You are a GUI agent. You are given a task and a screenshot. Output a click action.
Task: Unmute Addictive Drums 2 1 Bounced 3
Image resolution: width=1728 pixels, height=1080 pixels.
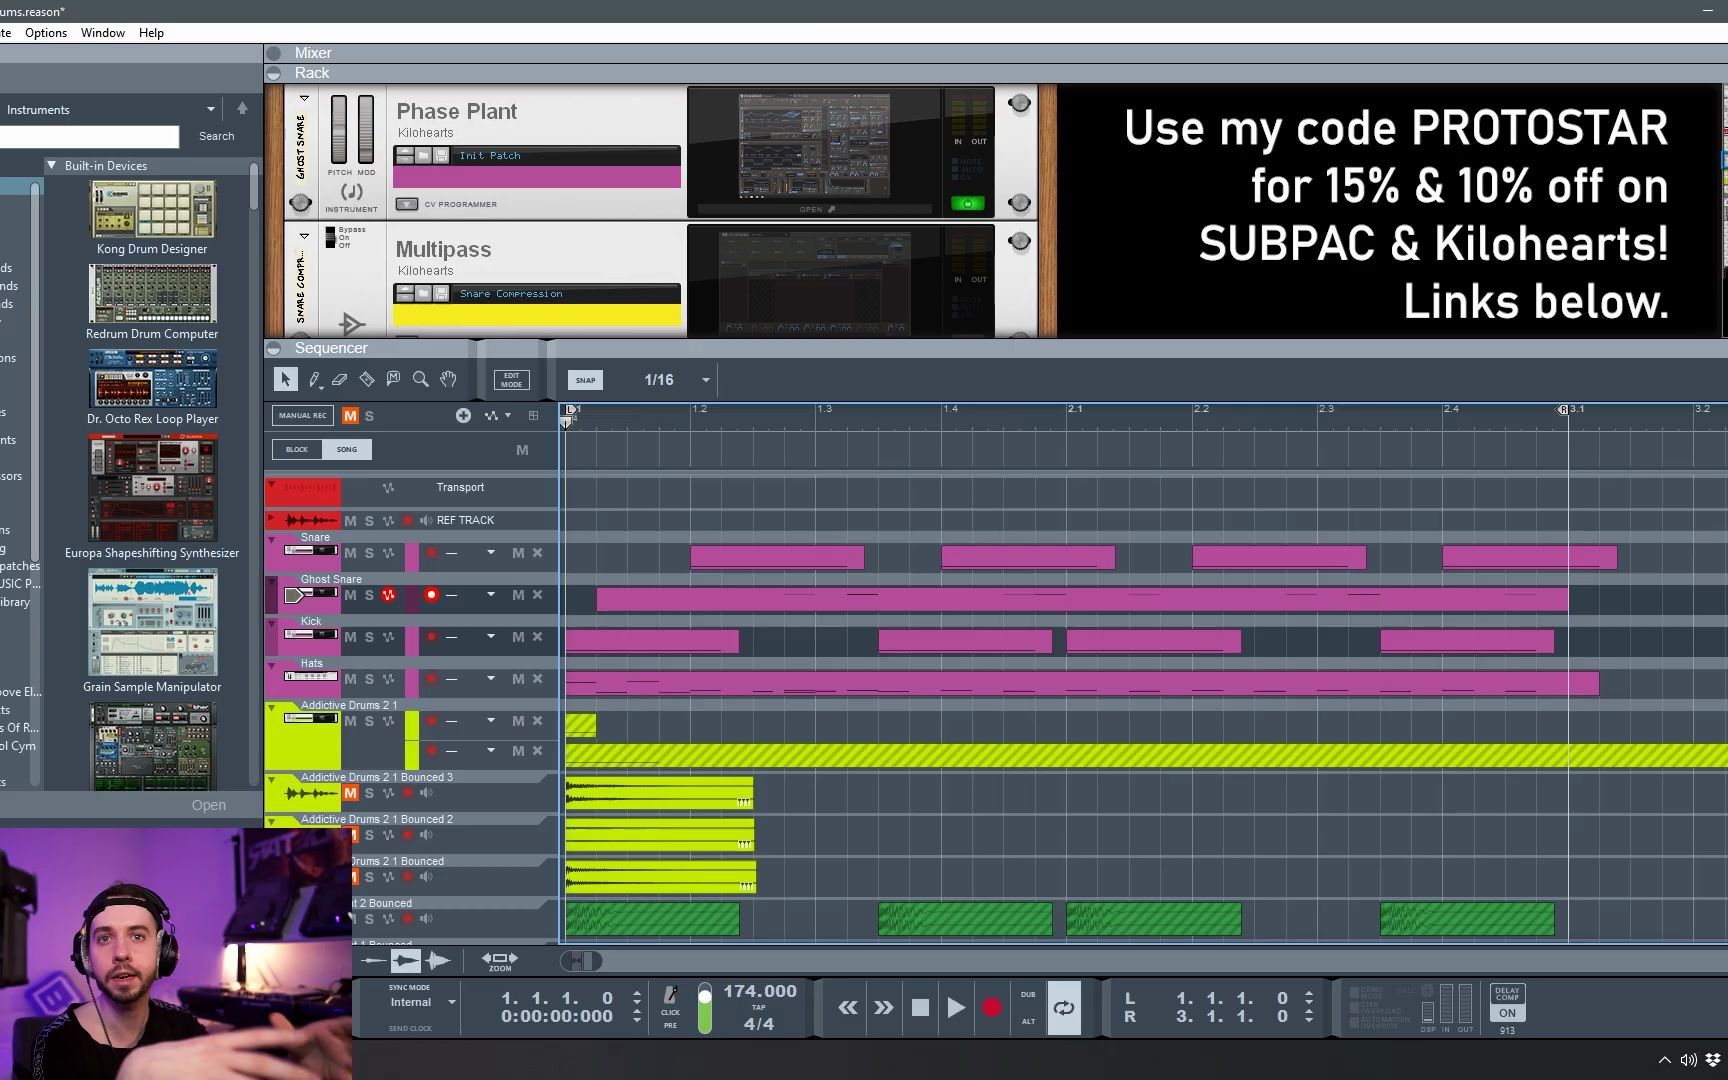click(x=350, y=793)
